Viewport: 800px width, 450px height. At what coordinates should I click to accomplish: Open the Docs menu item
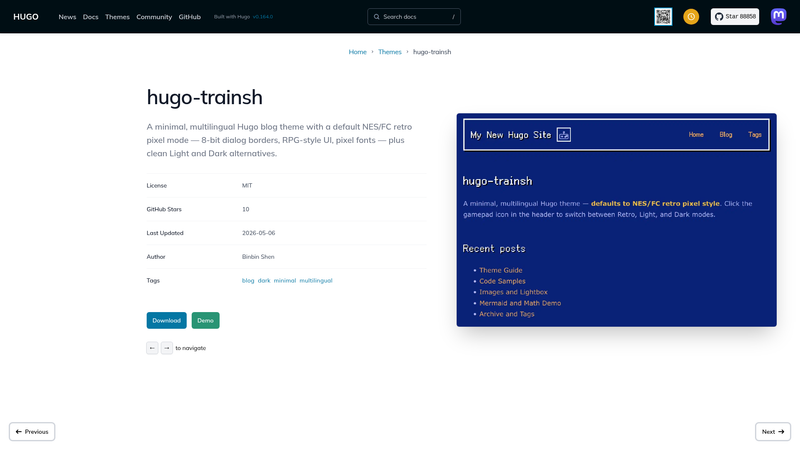click(x=90, y=17)
